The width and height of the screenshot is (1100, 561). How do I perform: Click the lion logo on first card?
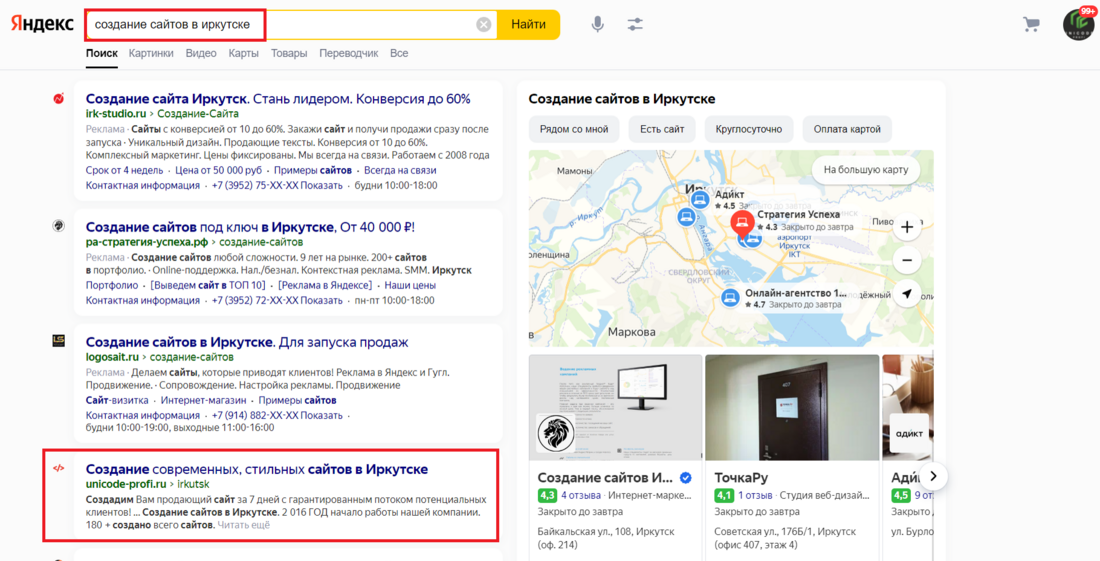click(556, 433)
